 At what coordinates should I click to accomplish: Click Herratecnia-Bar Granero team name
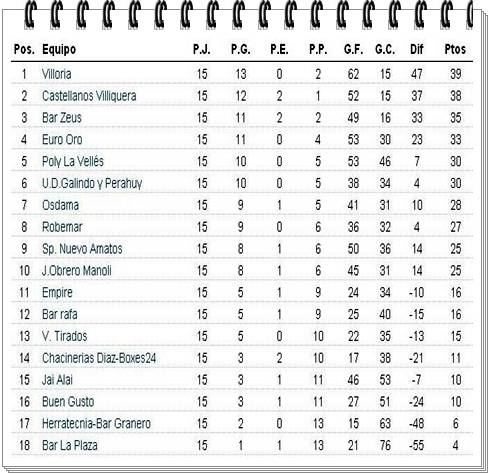coord(96,424)
